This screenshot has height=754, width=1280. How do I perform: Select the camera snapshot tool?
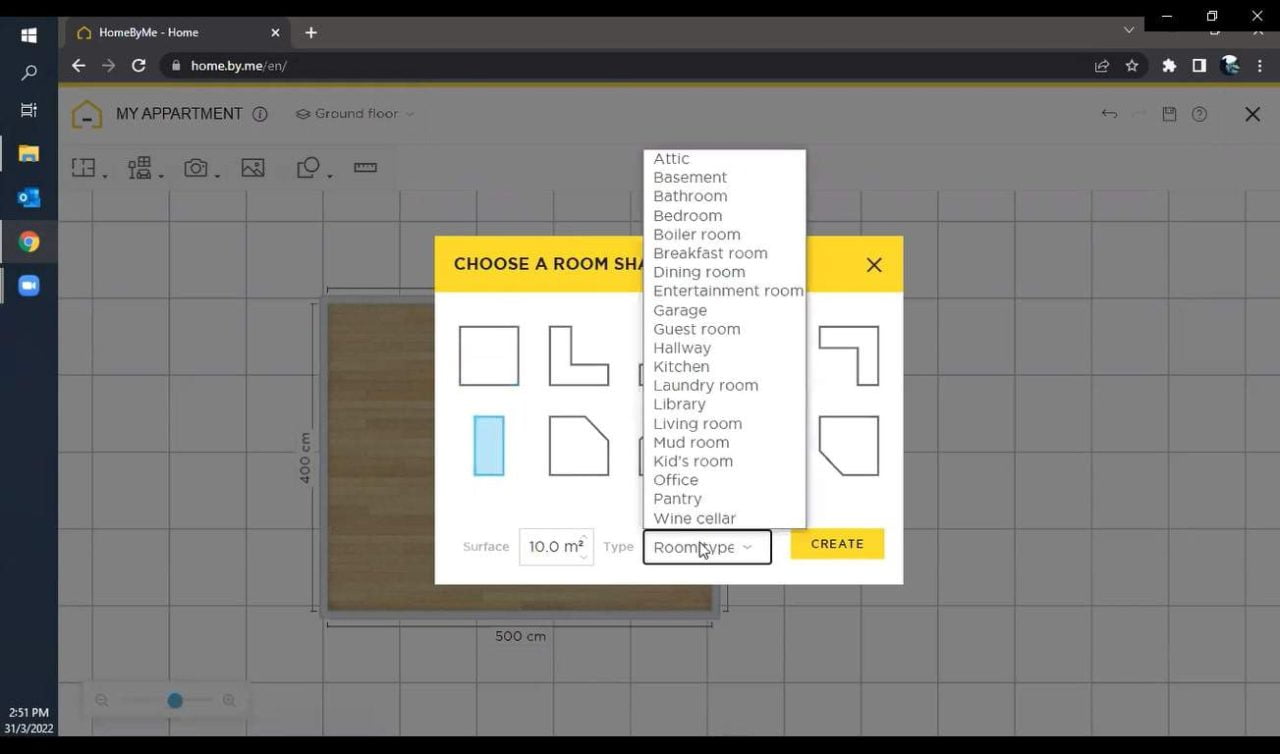click(x=194, y=167)
